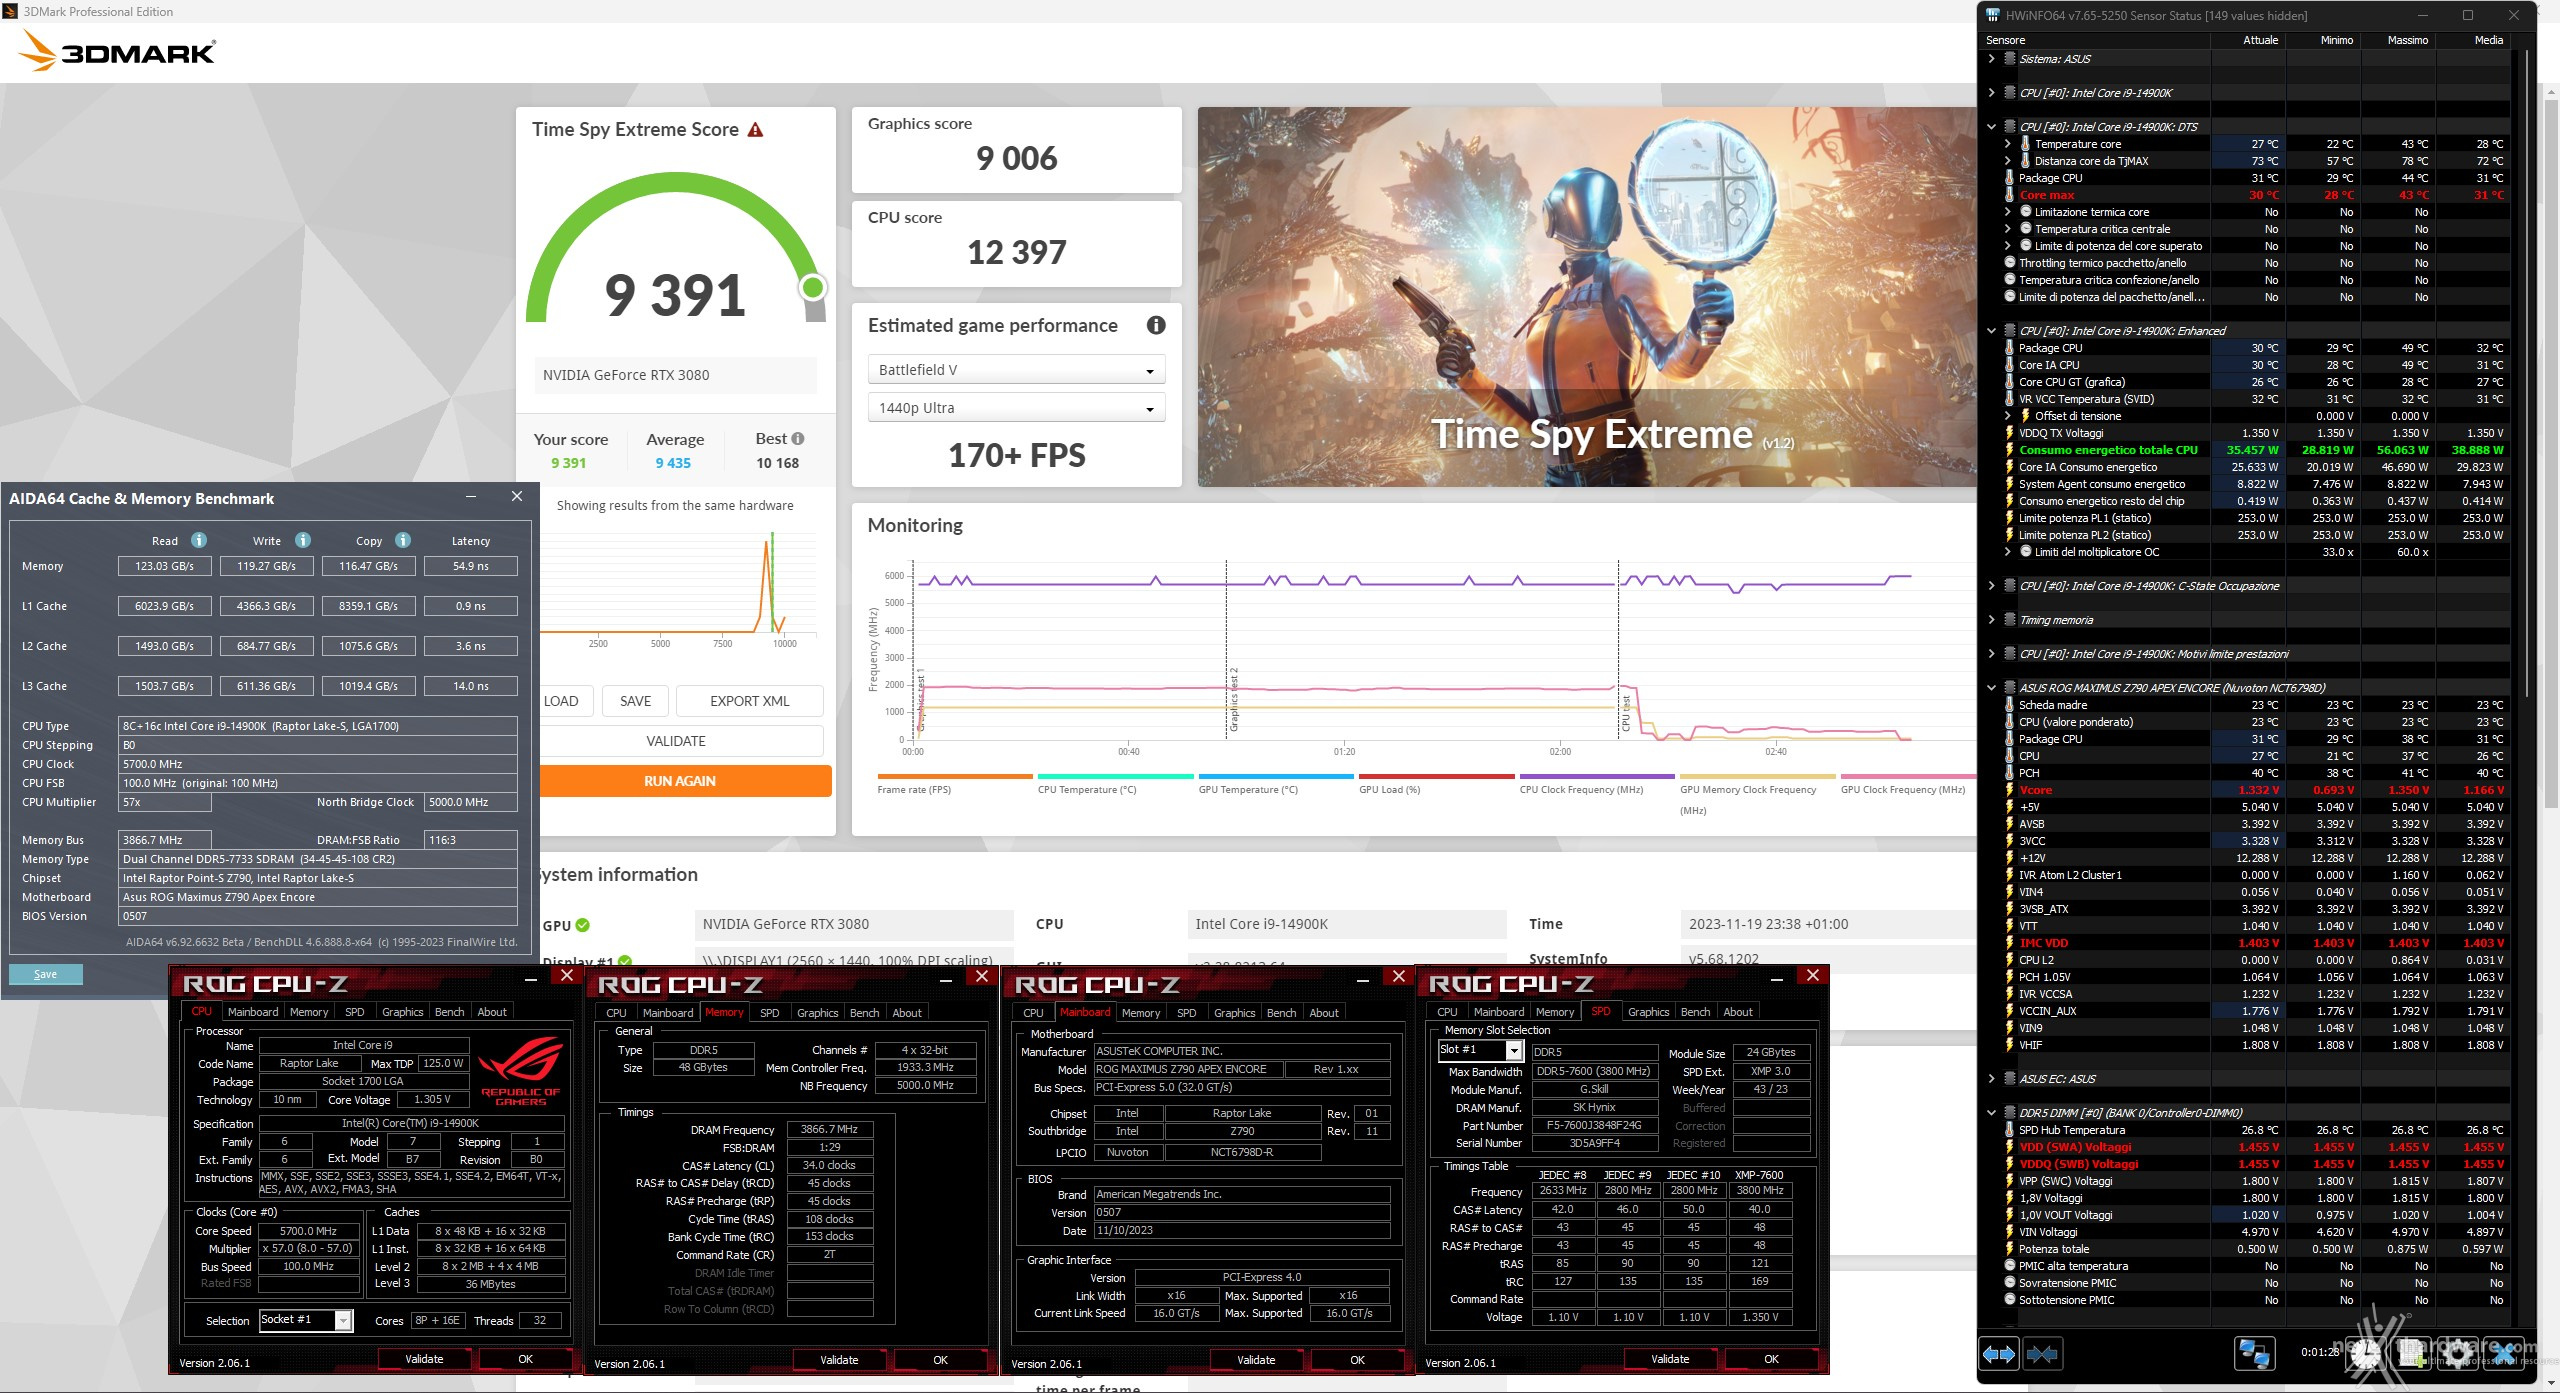The height and width of the screenshot is (1393, 2560).
Task: Click purple CPU Clock Frequency legend swatch
Action: (1597, 776)
